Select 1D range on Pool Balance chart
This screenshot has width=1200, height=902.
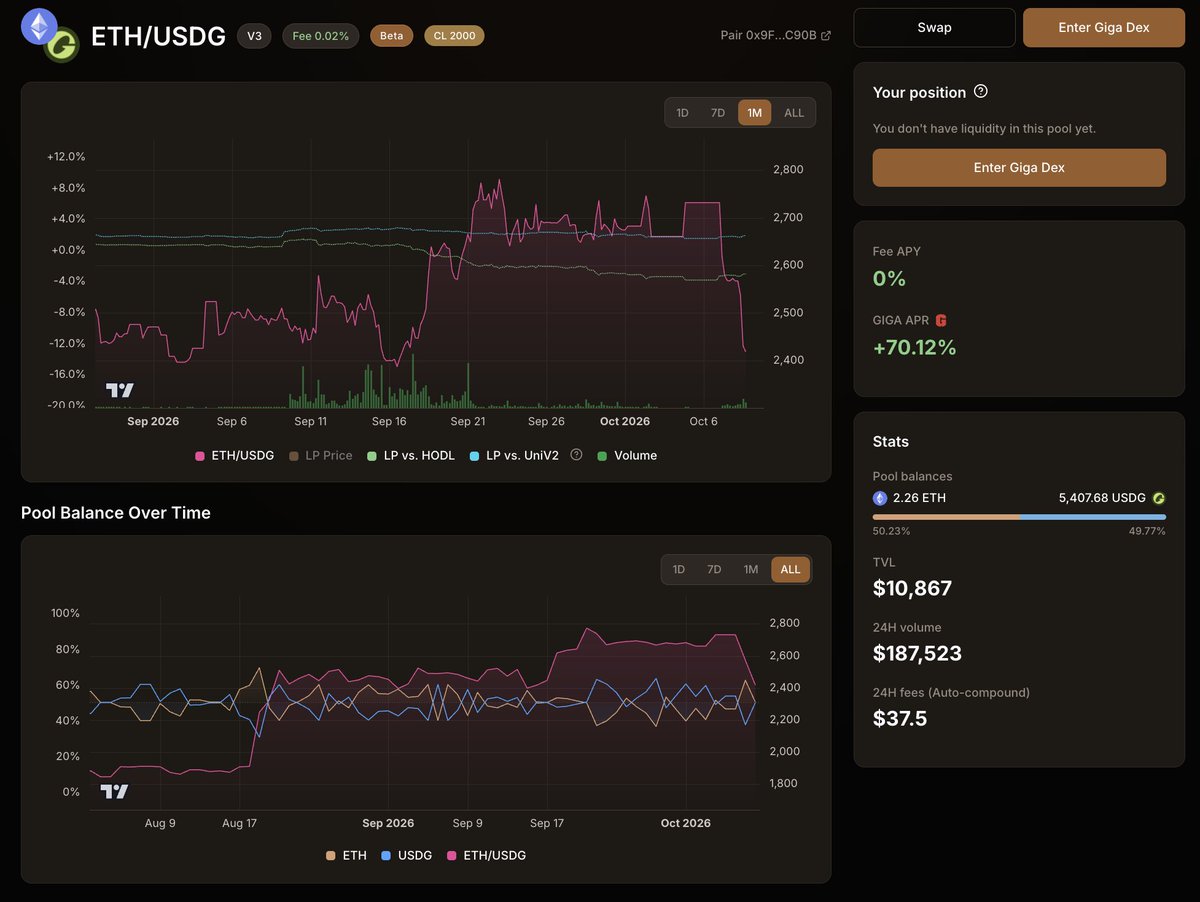[x=678, y=569]
